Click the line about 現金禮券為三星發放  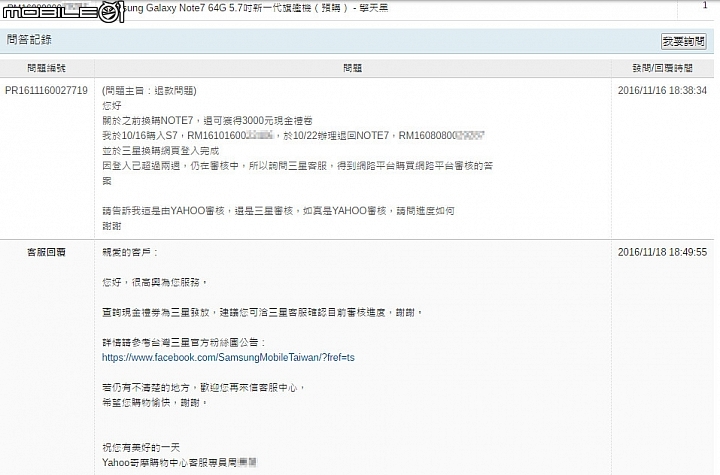click(x=262, y=312)
